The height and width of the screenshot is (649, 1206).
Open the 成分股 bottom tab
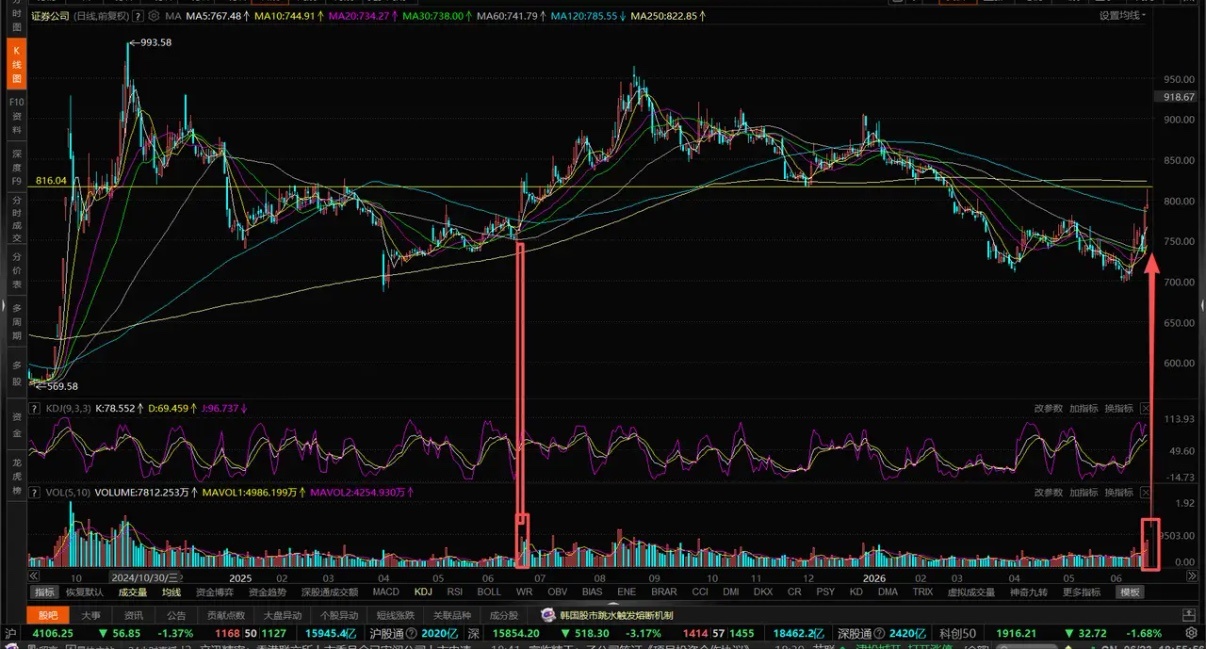pos(504,615)
